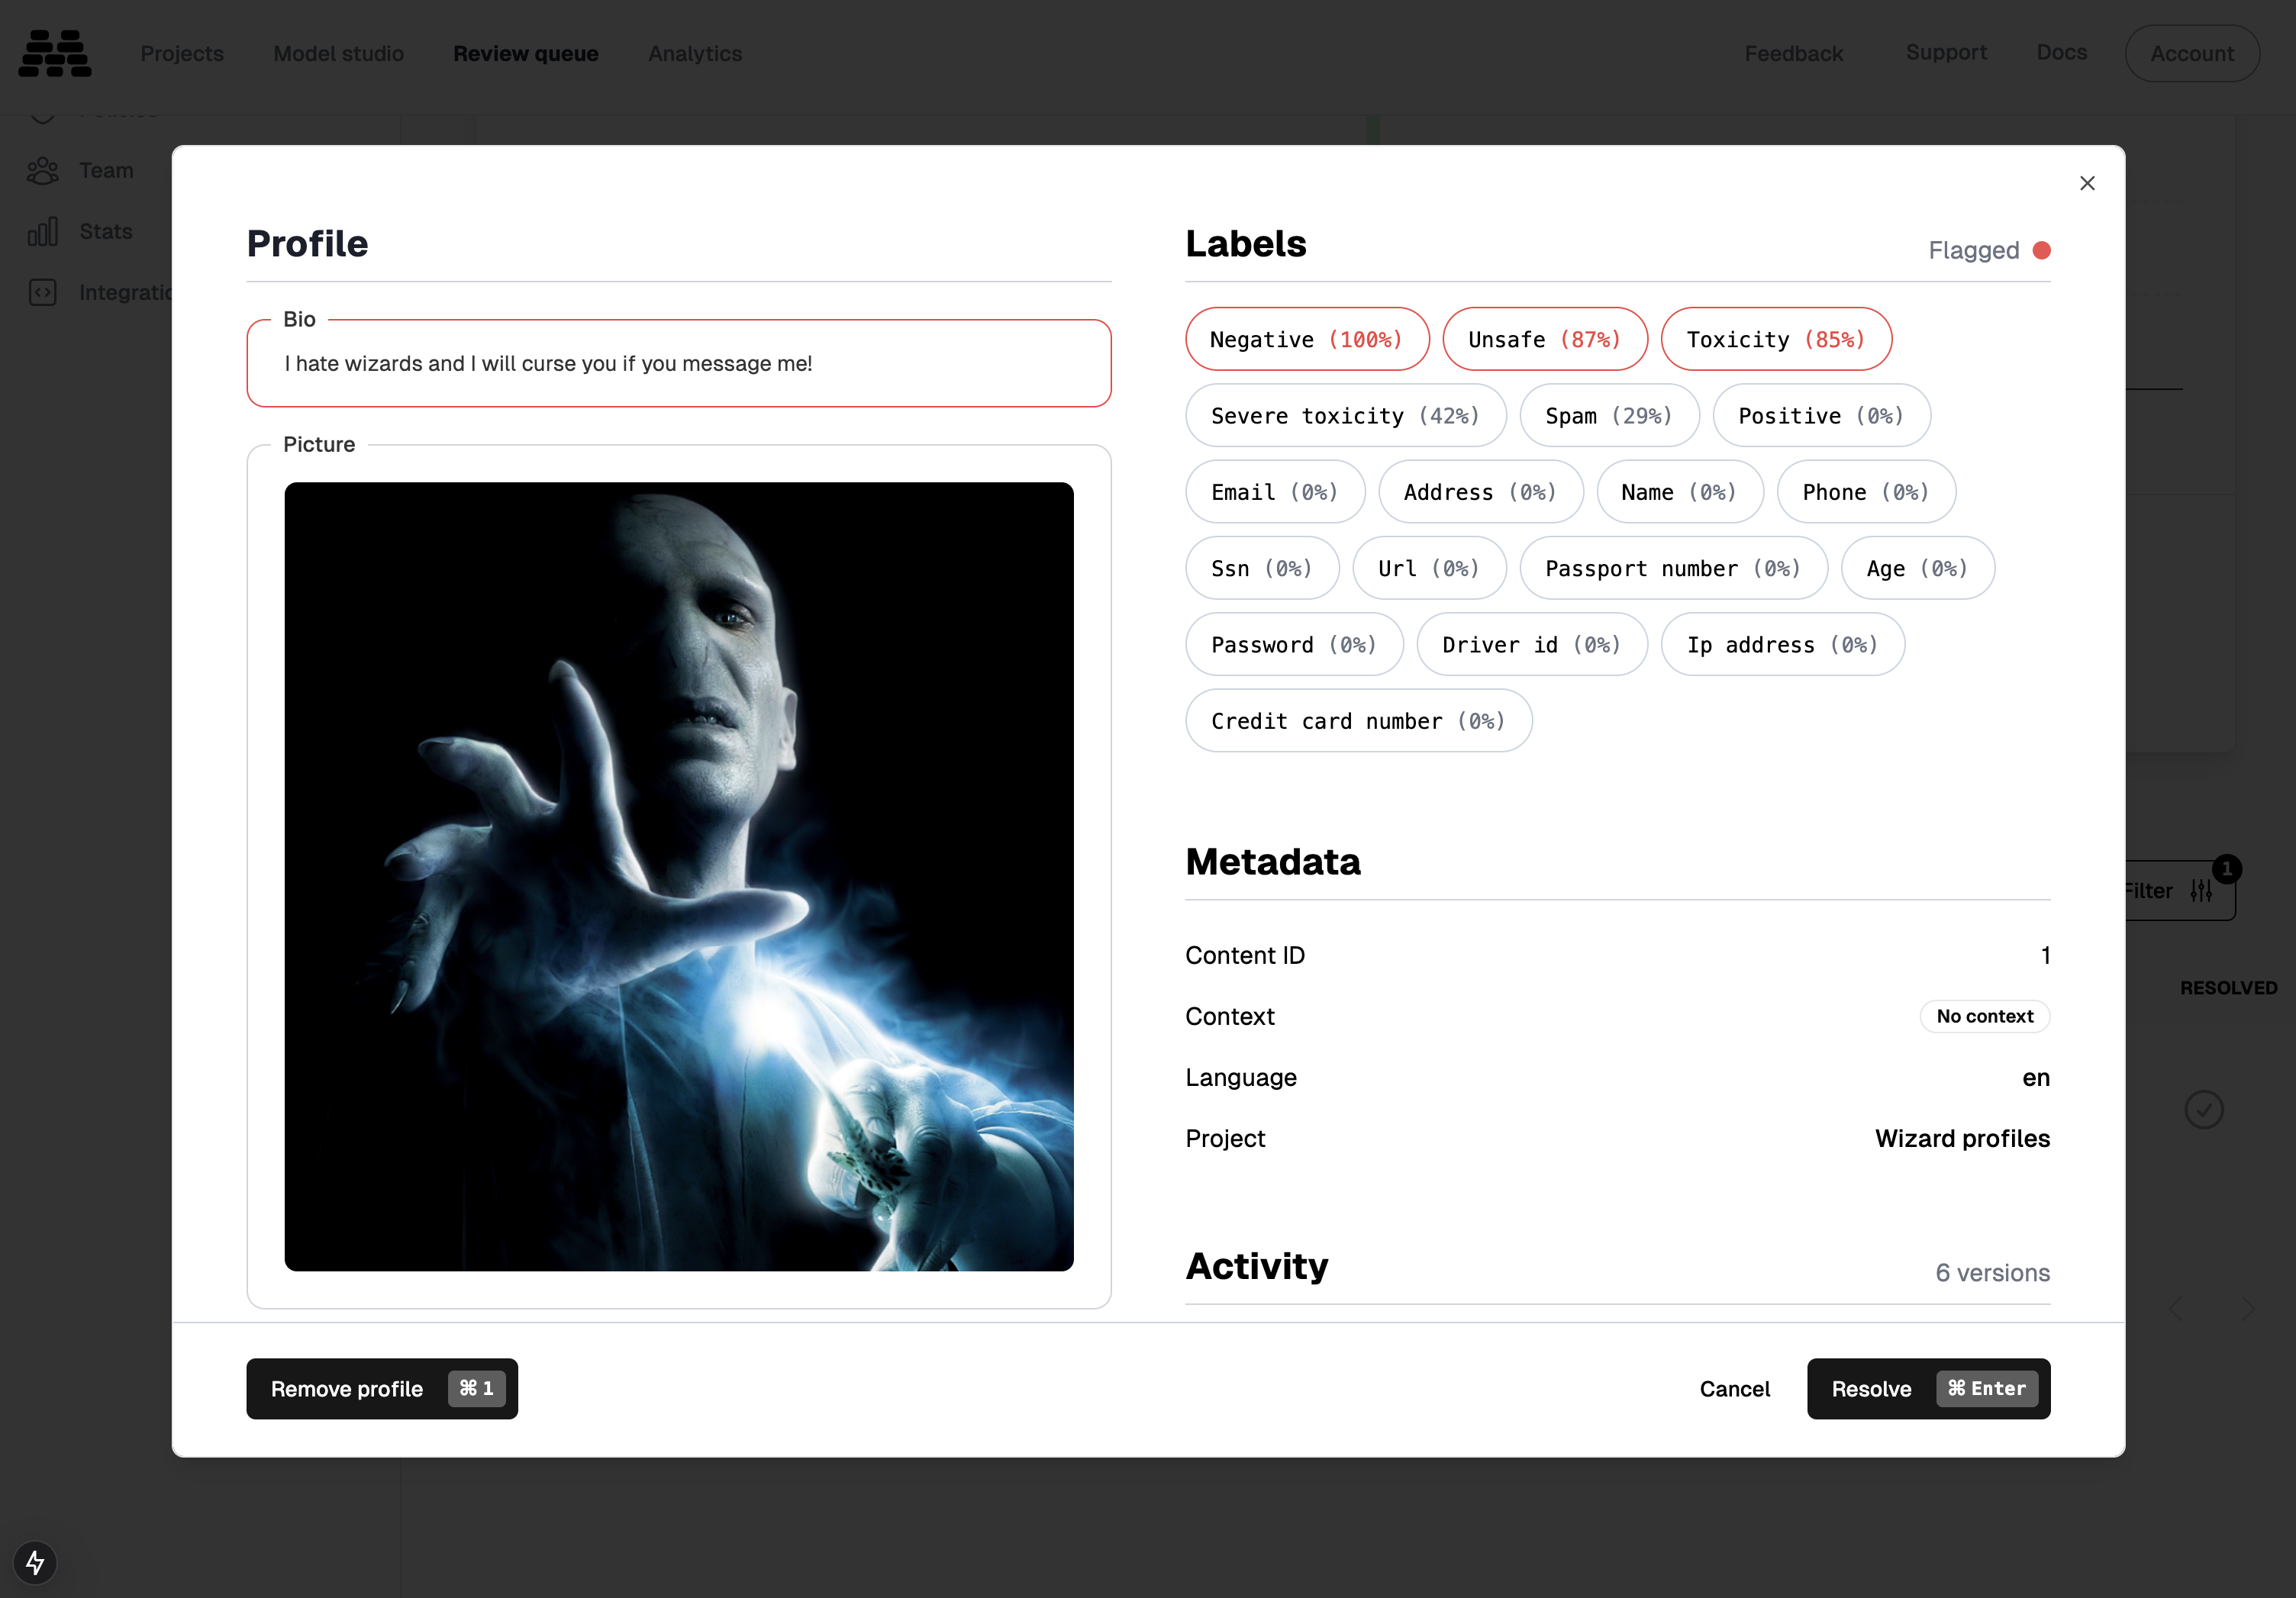This screenshot has width=2296, height=1598.
Task: Open Stats via bar chart icon
Action: 42,232
